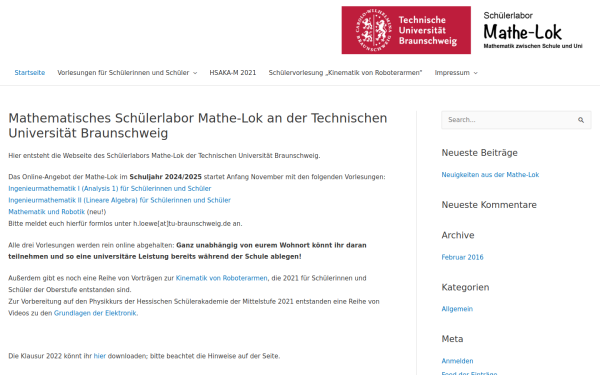Click the Anmelden link
The width and height of the screenshot is (600, 375).
(x=457, y=361)
